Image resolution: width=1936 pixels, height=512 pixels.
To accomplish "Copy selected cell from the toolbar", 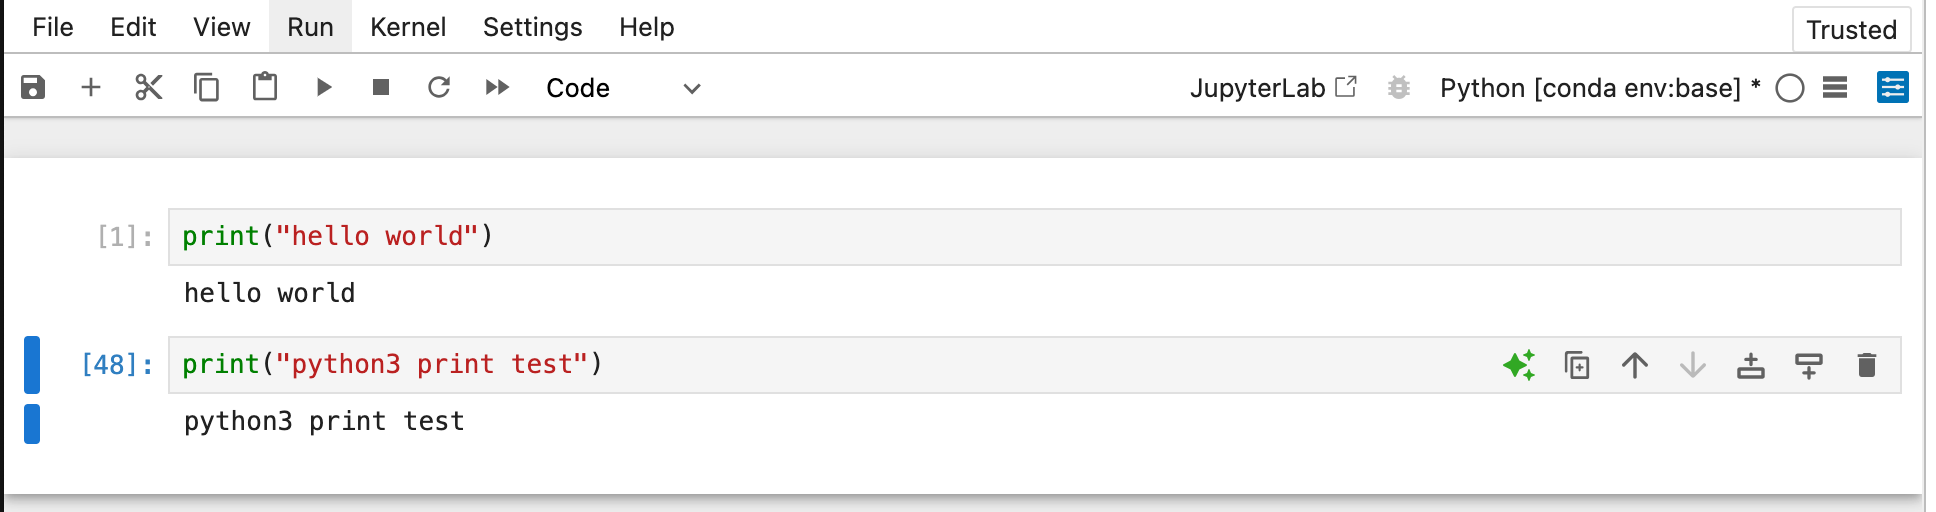I will coord(207,87).
